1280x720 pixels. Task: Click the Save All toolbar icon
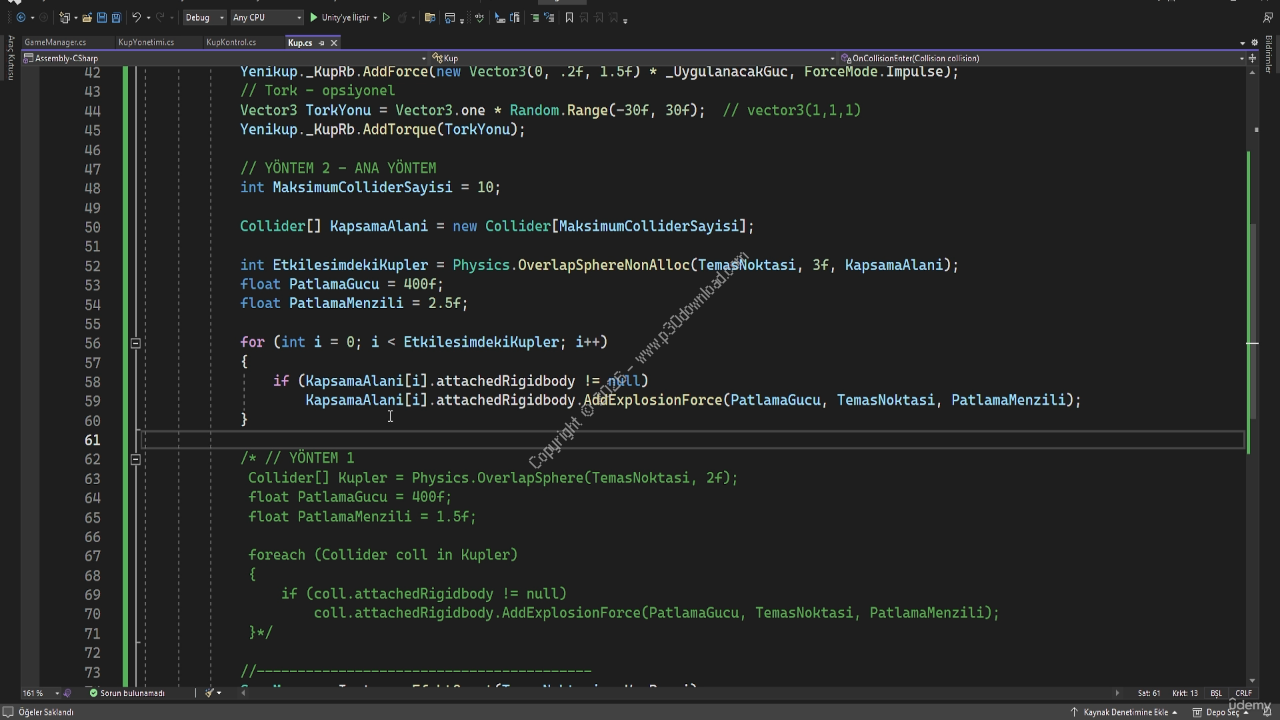(117, 17)
